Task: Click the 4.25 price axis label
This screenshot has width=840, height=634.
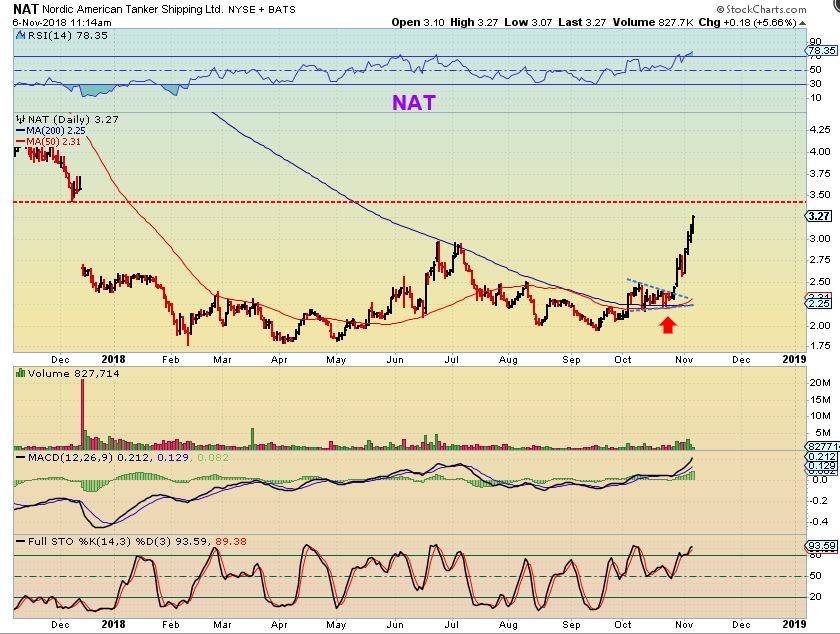Action: click(x=820, y=129)
